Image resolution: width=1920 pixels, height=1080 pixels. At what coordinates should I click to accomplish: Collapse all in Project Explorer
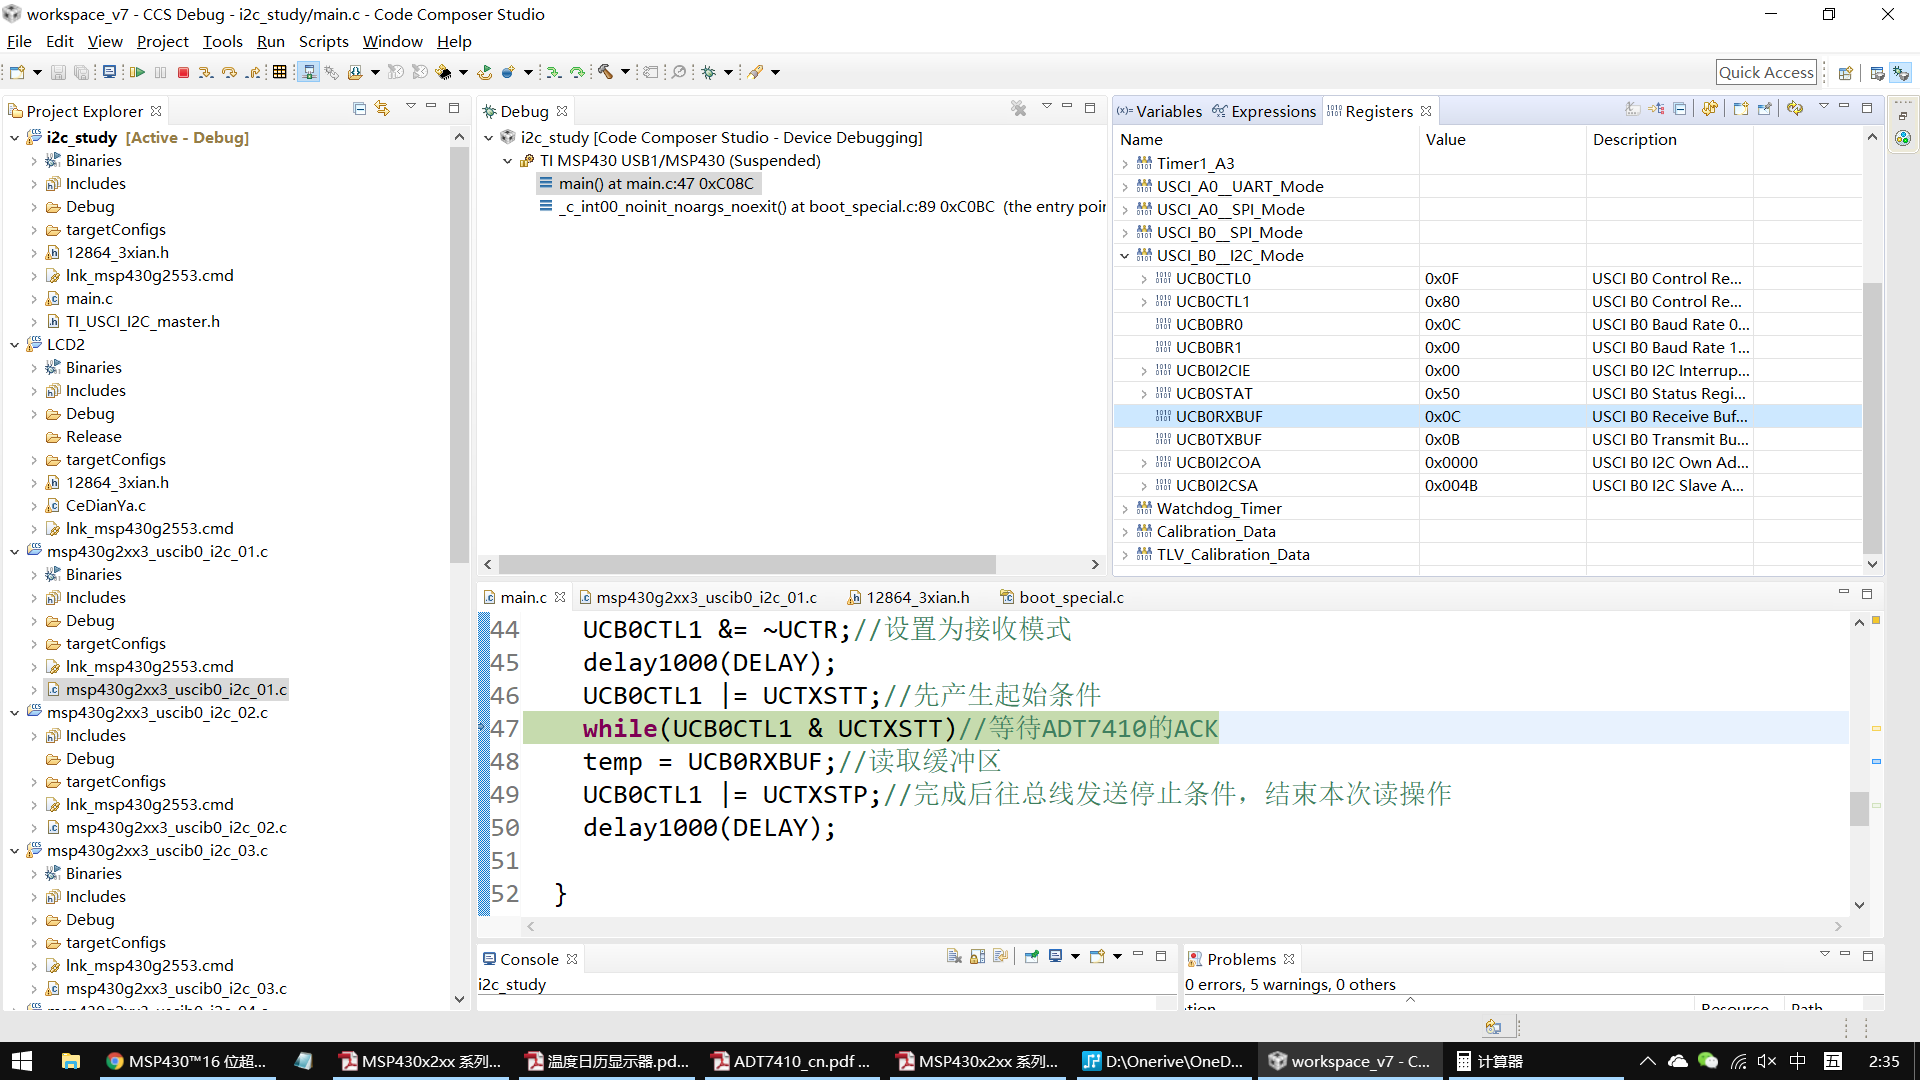(x=359, y=108)
